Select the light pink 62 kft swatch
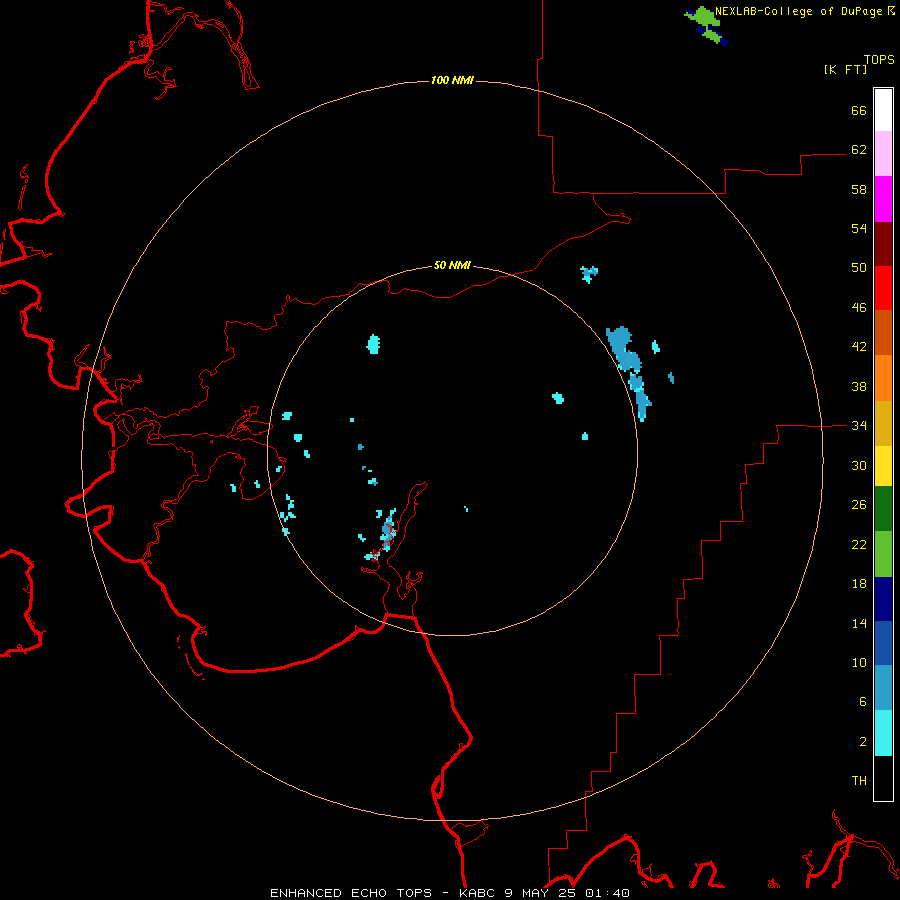Image resolution: width=900 pixels, height=900 pixels. (x=883, y=154)
